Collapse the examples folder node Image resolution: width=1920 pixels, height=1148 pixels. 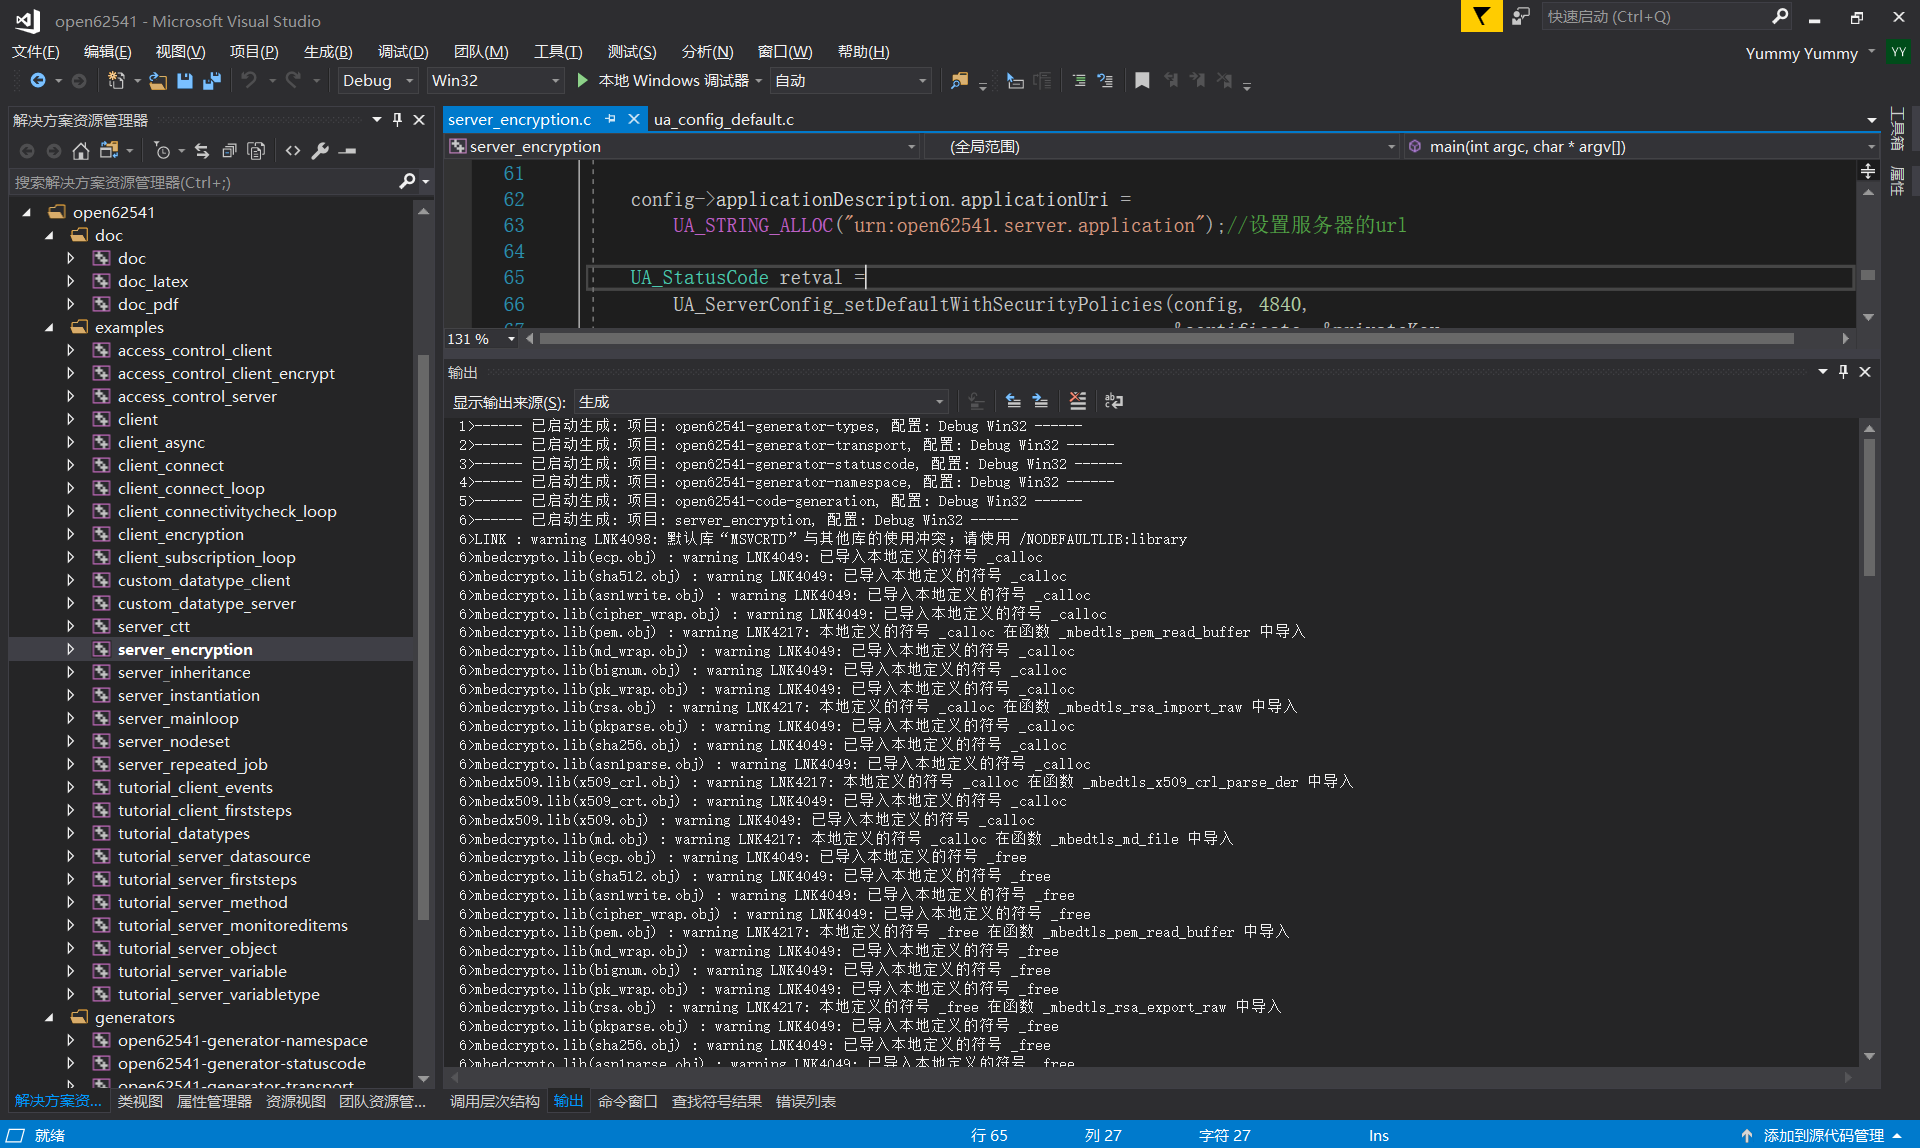pos(49,327)
